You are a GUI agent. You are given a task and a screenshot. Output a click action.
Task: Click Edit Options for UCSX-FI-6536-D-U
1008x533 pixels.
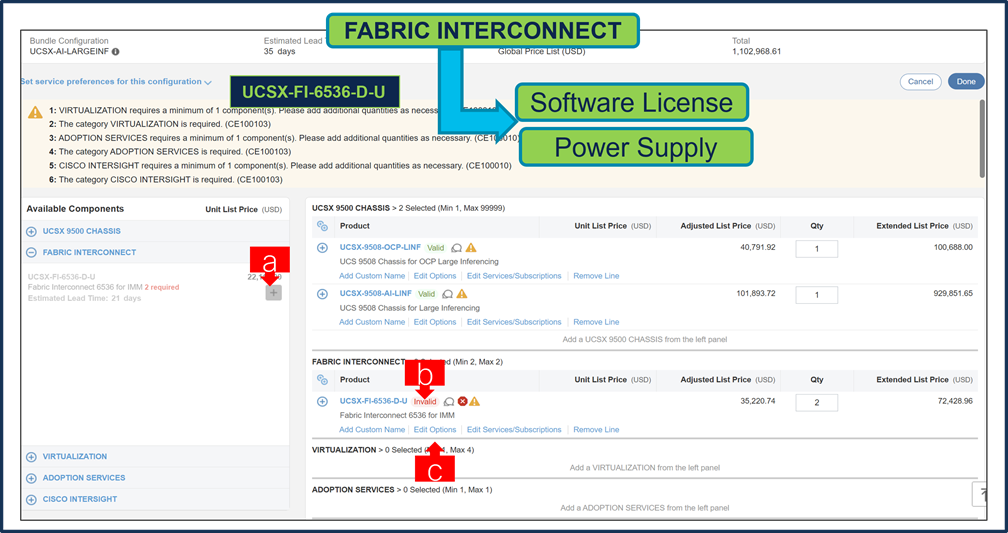pyautogui.click(x=435, y=429)
